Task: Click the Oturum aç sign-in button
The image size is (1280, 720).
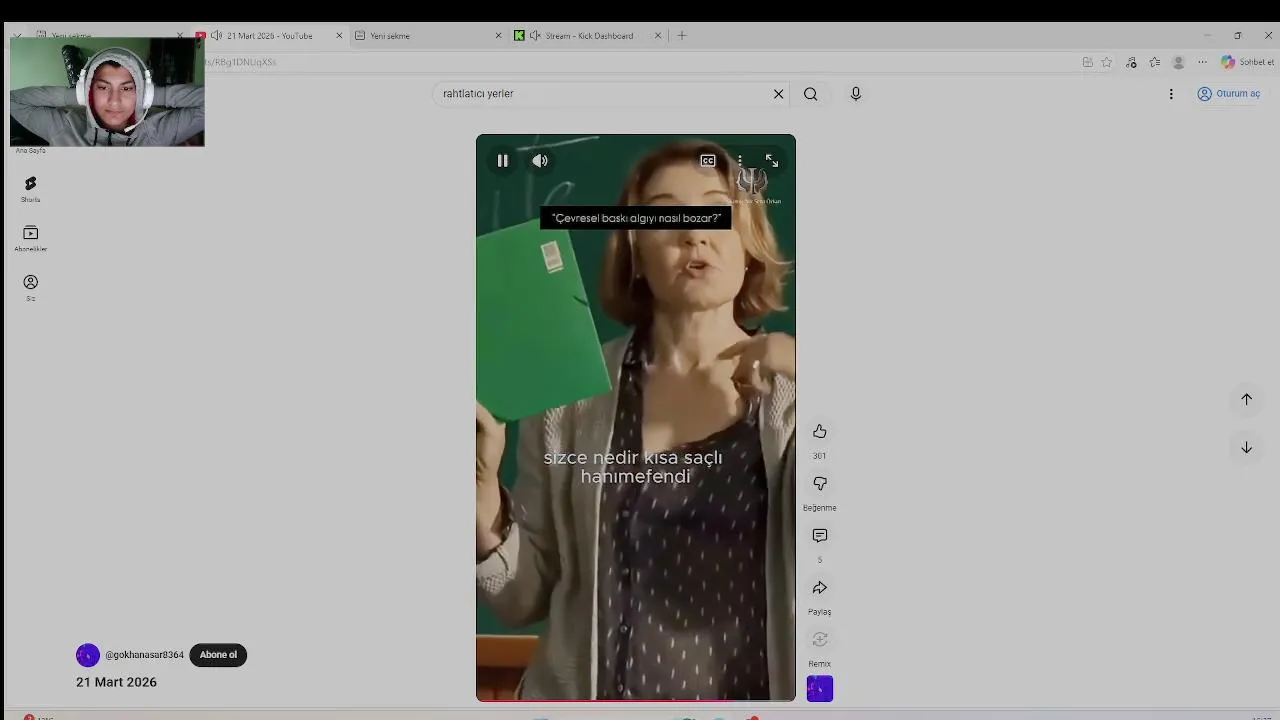Action: click(1229, 94)
